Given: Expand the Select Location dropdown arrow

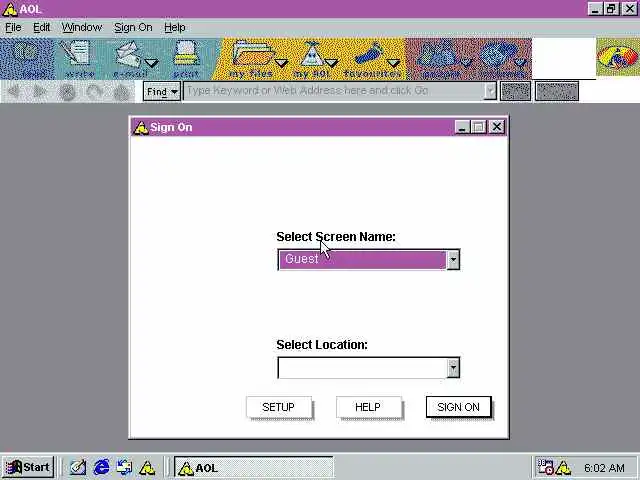Looking at the screenshot, I should coord(453,368).
